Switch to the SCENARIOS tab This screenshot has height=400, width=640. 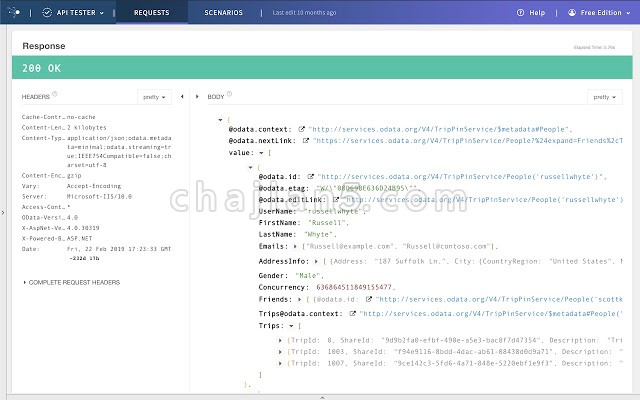pos(223,13)
